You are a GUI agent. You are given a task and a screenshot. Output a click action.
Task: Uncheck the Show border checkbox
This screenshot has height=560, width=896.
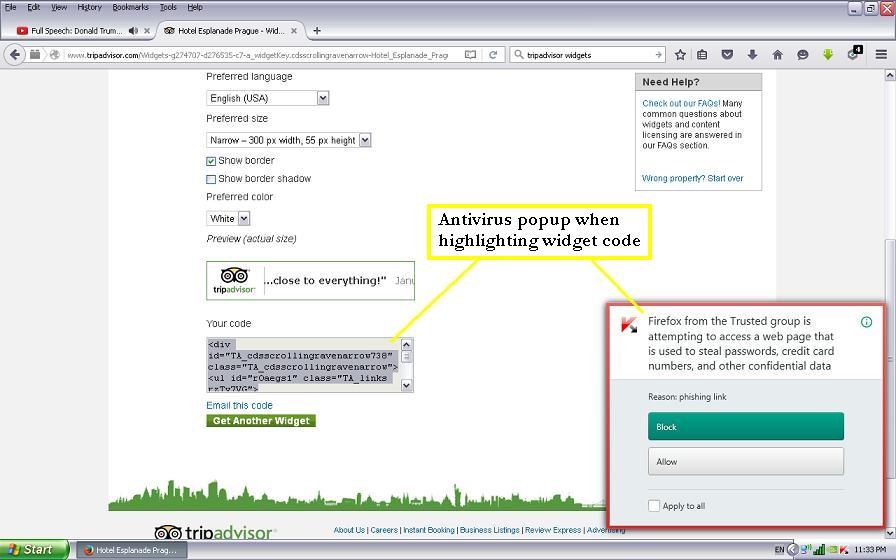click(x=211, y=161)
